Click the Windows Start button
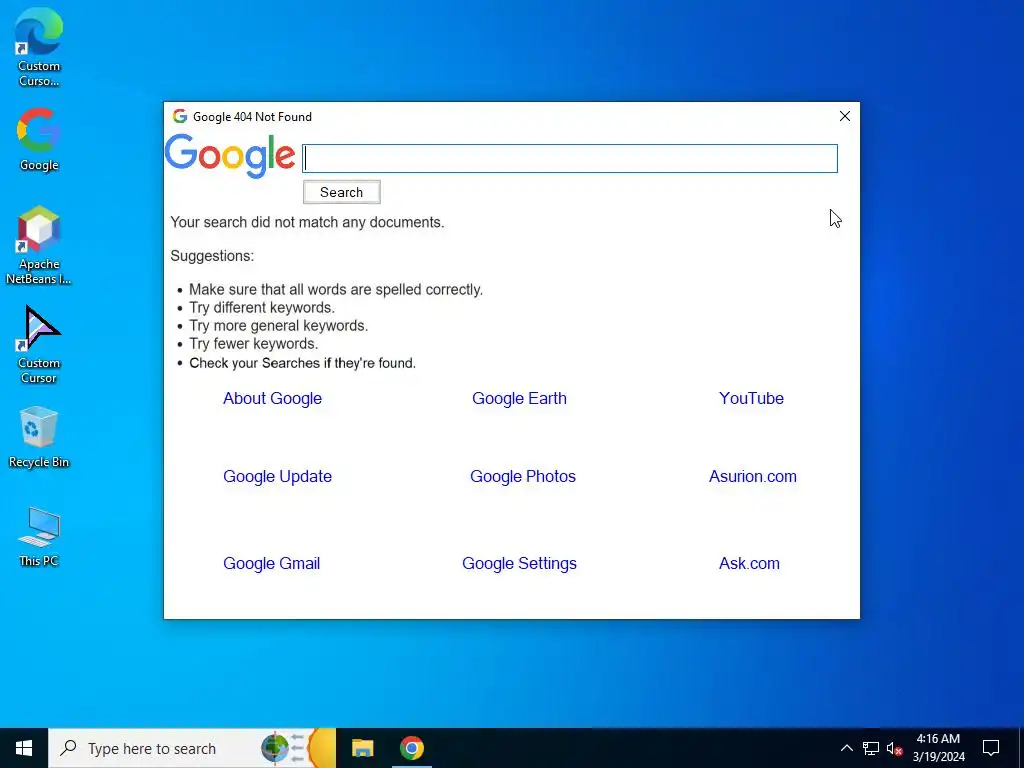 [24, 748]
